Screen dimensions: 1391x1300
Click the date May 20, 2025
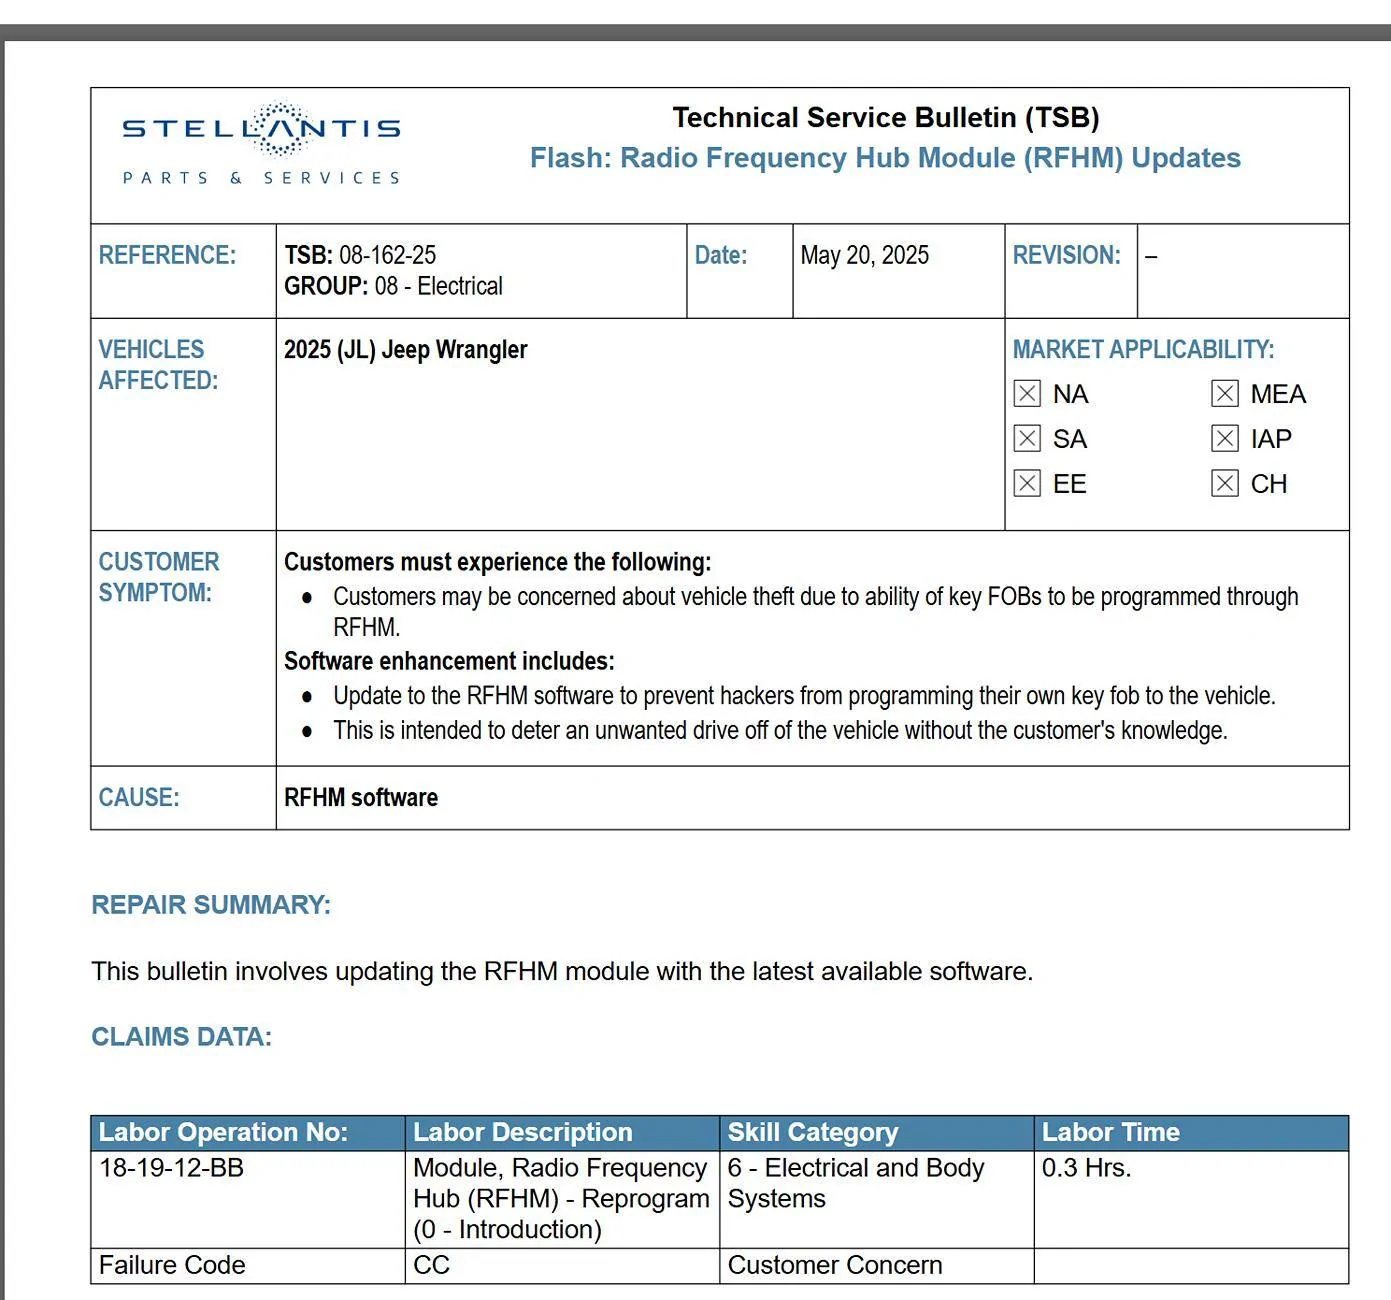click(865, 255)
